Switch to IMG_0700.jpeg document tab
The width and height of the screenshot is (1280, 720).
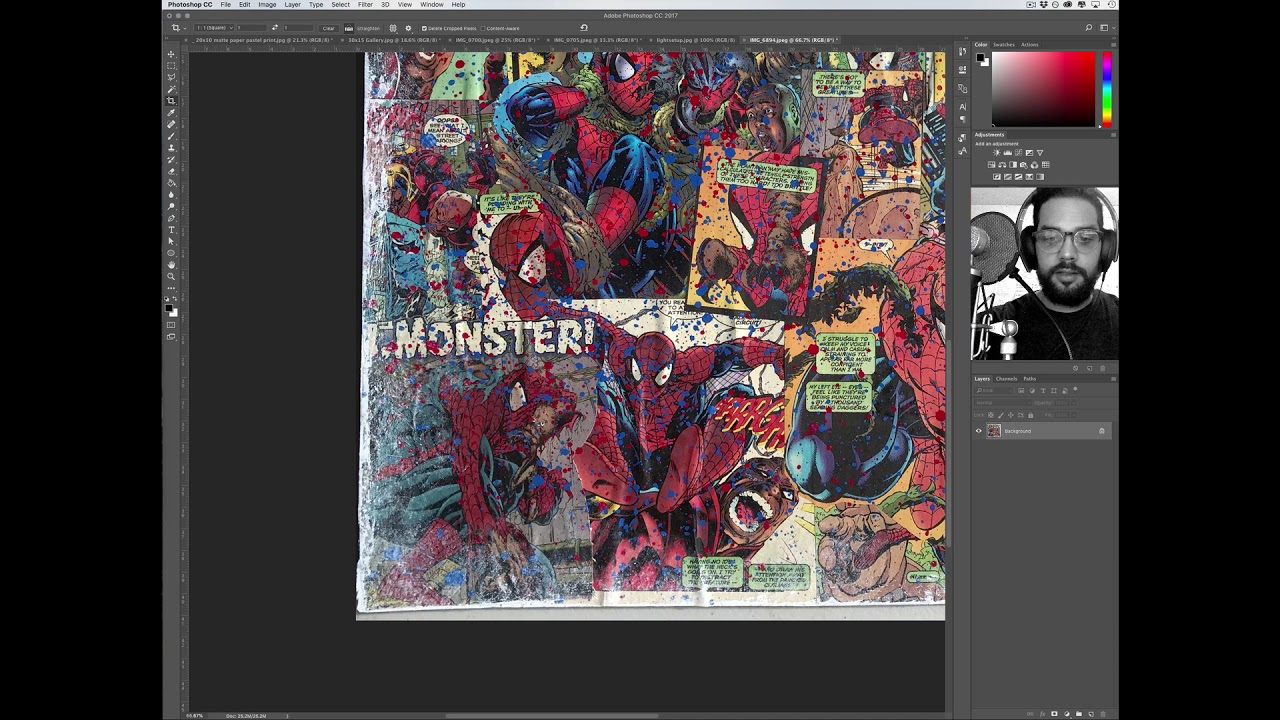click(x=495, y=40)
